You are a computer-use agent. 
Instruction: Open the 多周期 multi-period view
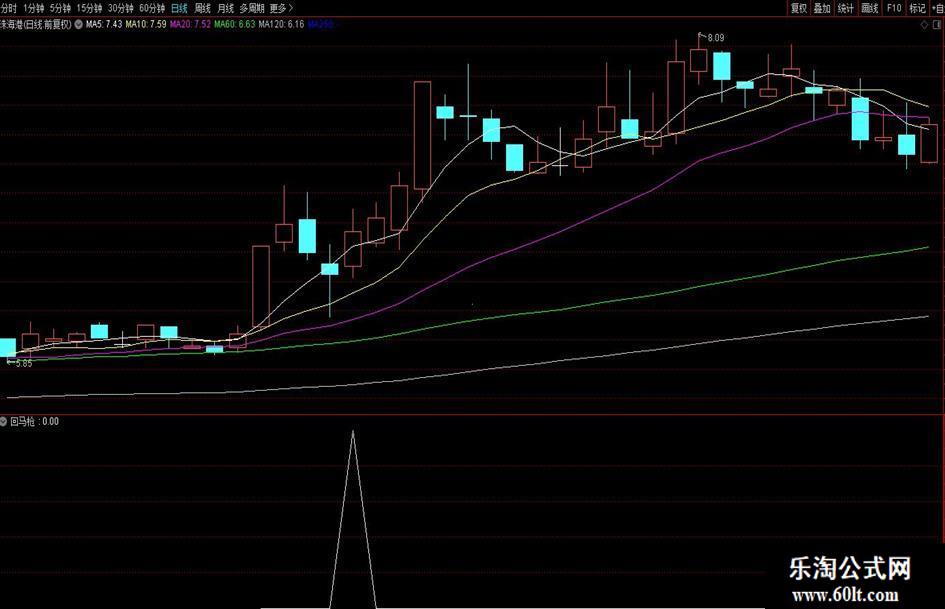click(x=252, y=8)
